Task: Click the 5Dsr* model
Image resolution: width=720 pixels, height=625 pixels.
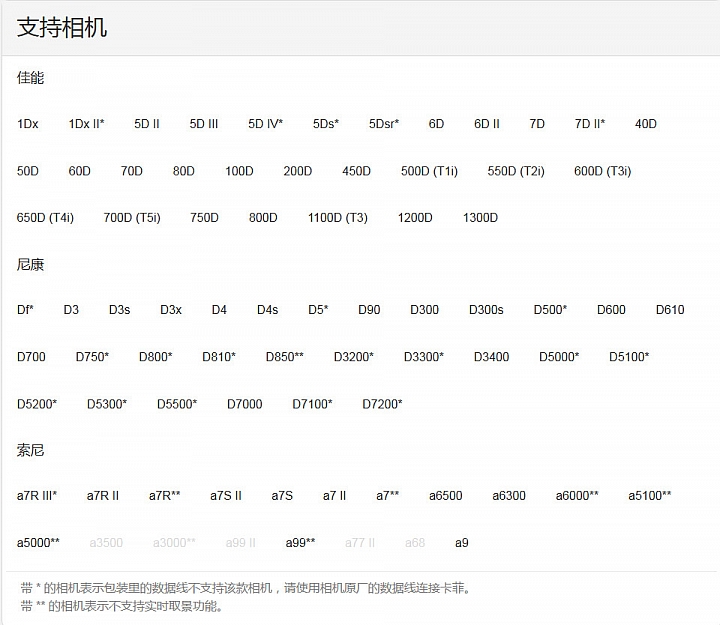Action: tap(384, 124)
